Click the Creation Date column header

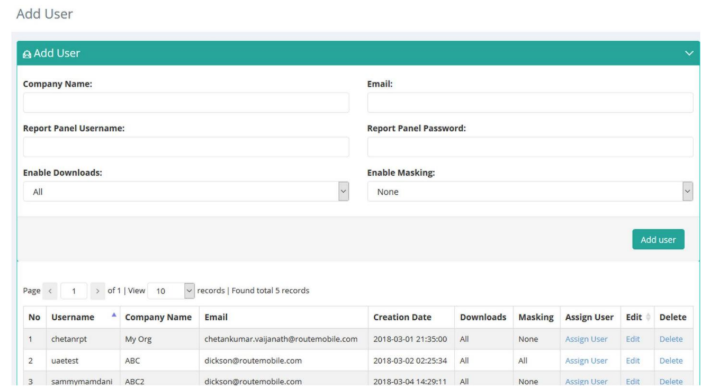click(411, 317)
